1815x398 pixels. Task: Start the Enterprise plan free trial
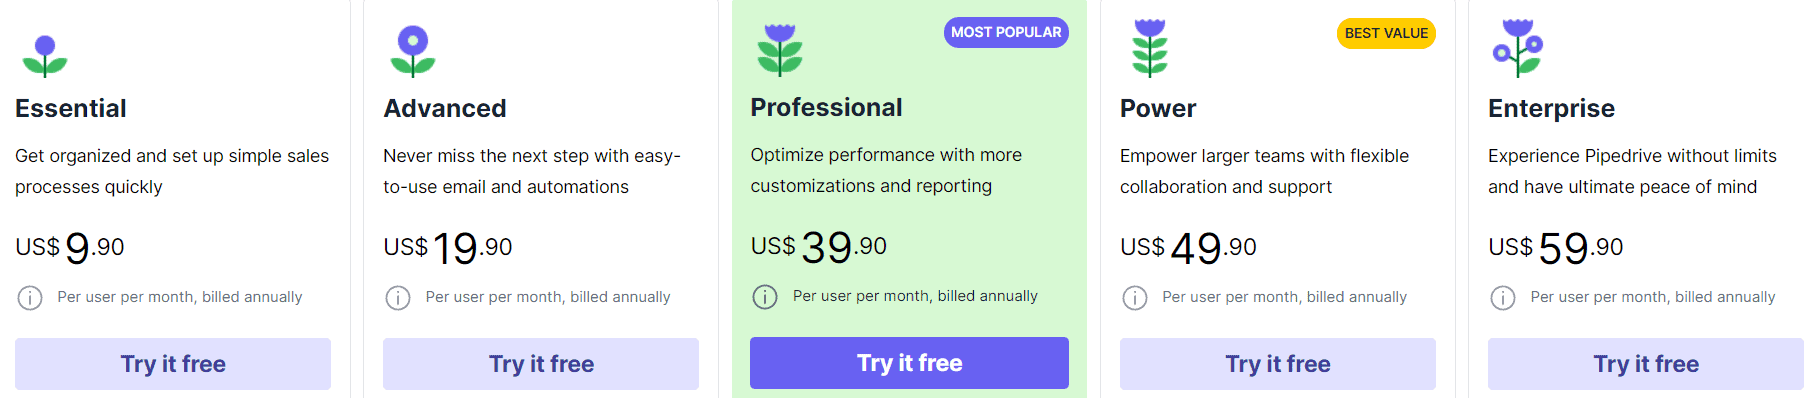(x=1646, y=364)
